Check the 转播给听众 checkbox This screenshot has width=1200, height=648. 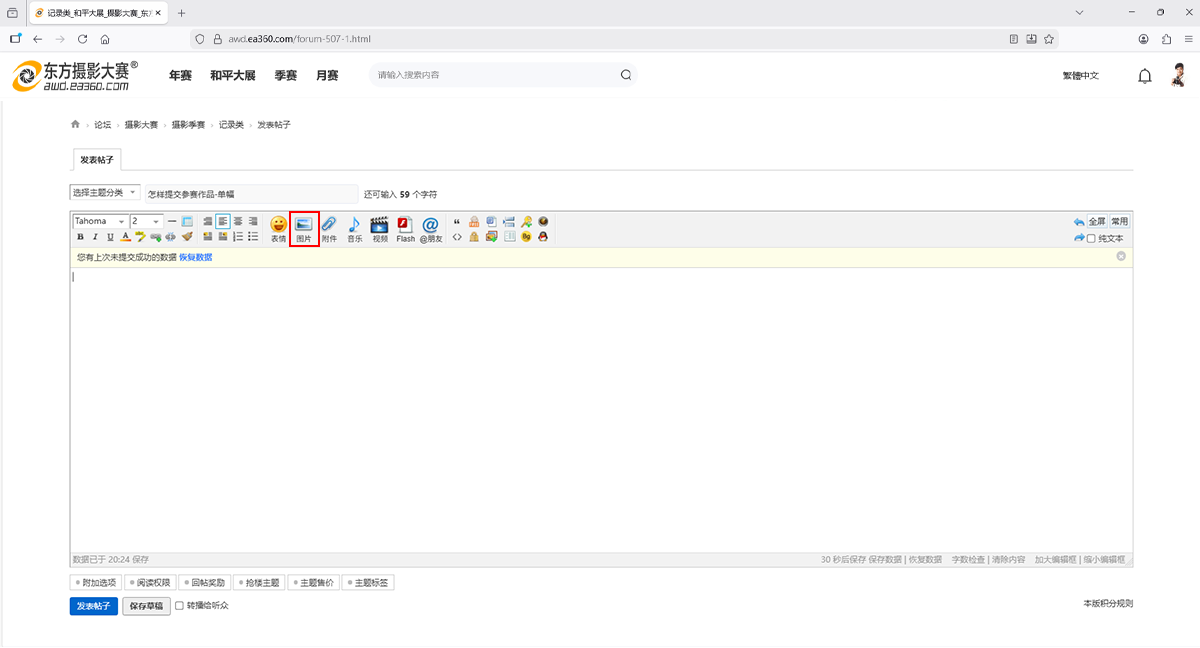(180, 605)
